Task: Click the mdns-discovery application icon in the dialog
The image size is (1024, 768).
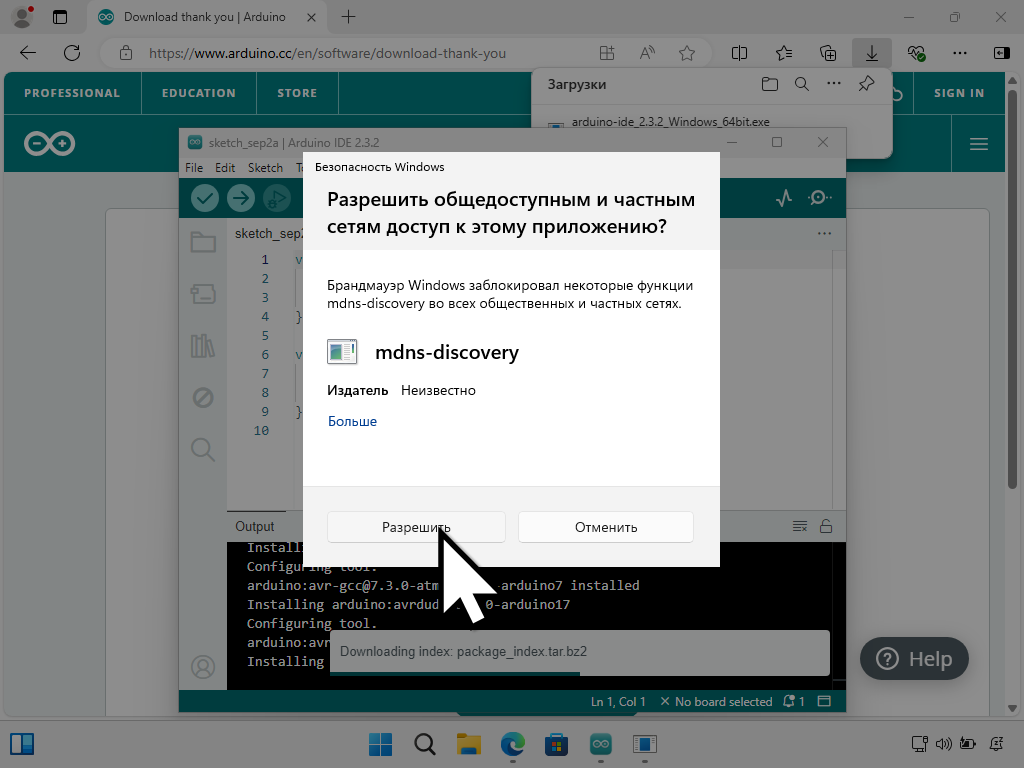Action: click(342, 352)
